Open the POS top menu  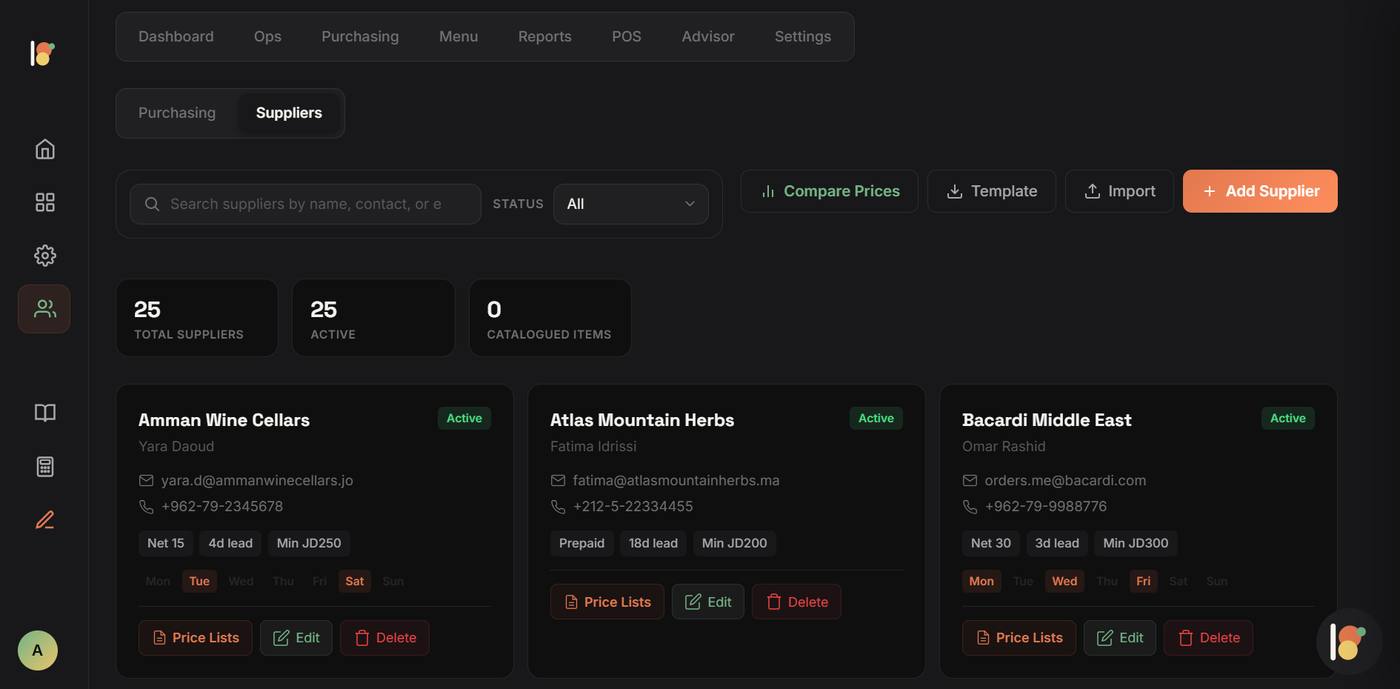click(x=627, y=36)
